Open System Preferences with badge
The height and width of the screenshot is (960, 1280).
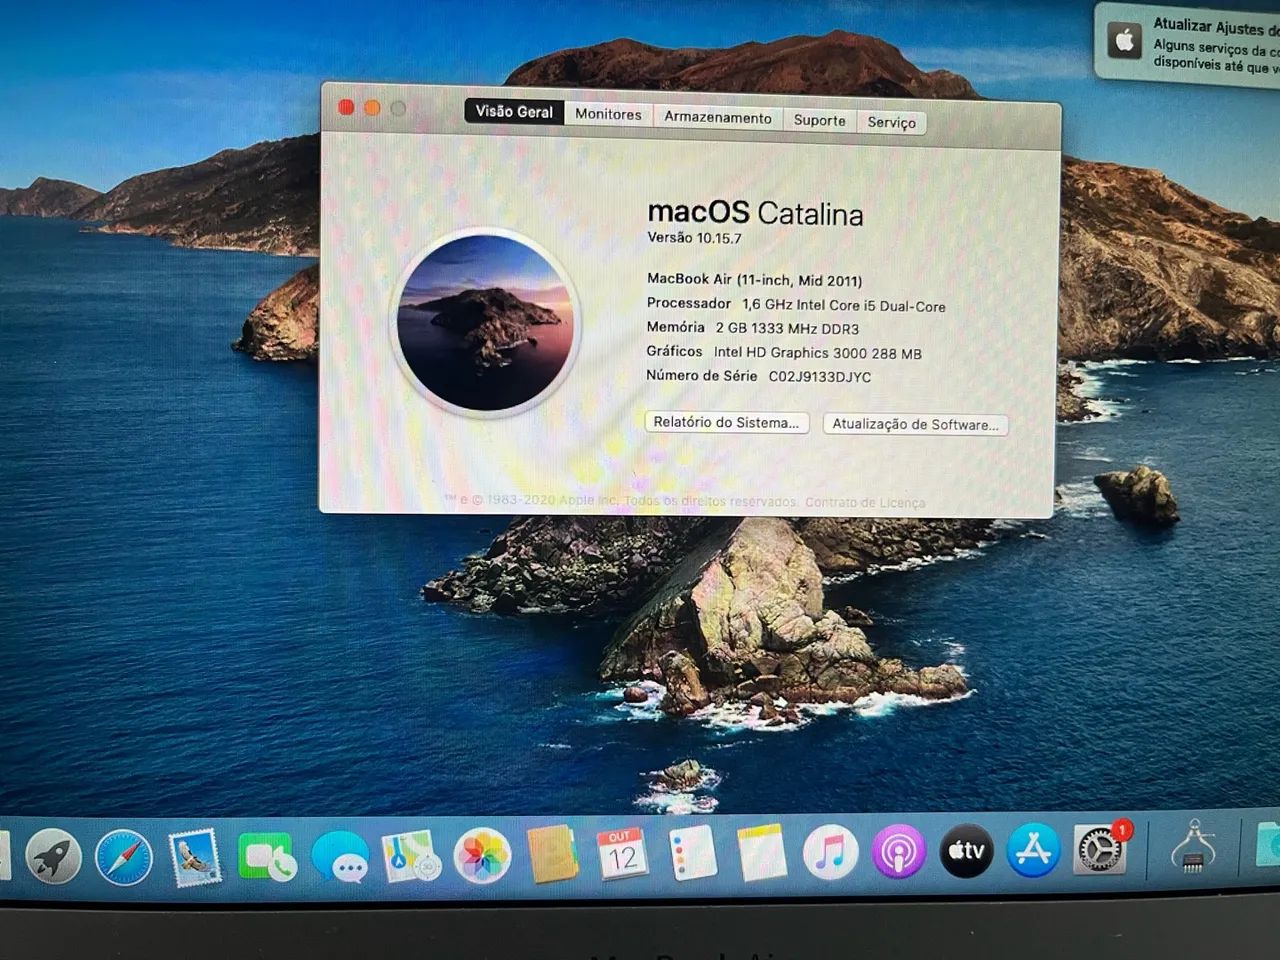point(1101,849)
